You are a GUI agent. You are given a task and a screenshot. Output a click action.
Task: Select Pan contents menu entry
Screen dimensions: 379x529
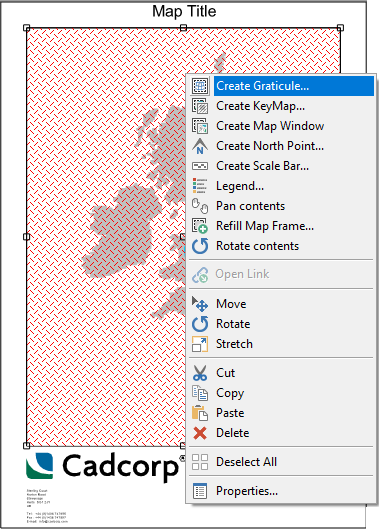point(281,206)
